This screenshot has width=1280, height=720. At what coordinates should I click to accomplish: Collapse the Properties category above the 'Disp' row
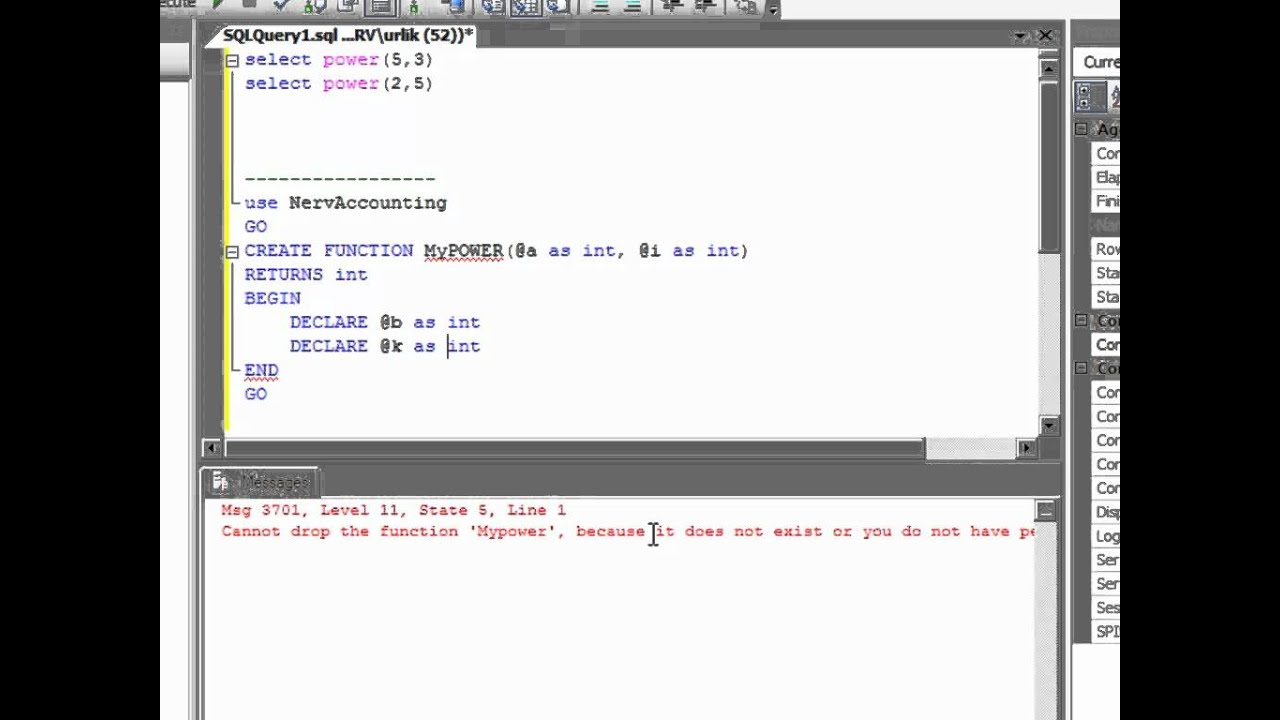[1081, 369]
